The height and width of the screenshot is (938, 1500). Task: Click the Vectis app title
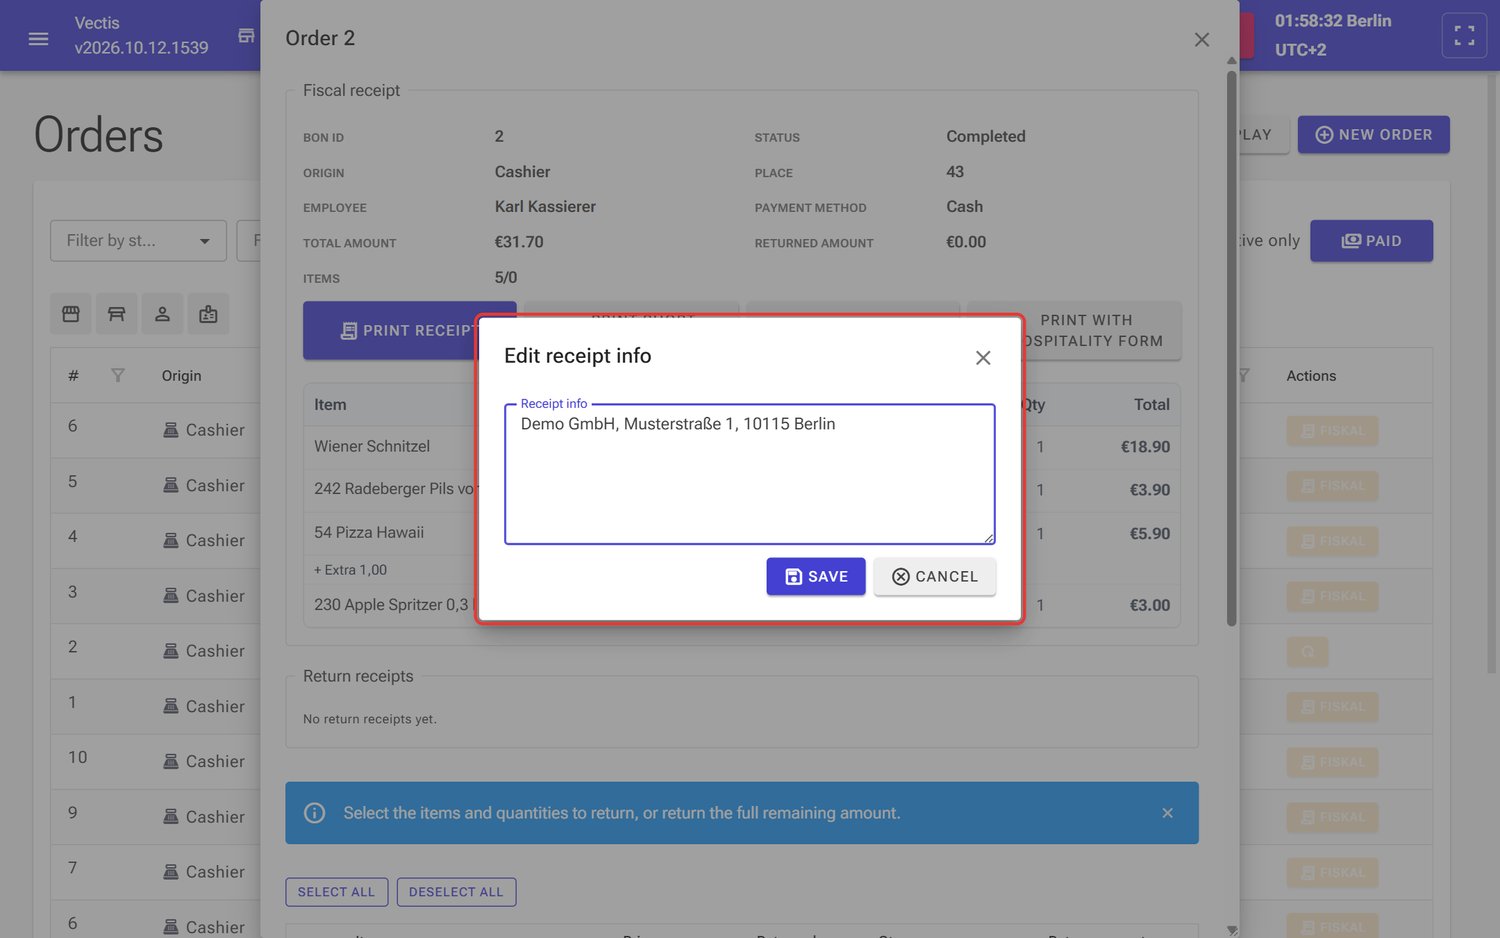tap(97, 23)
